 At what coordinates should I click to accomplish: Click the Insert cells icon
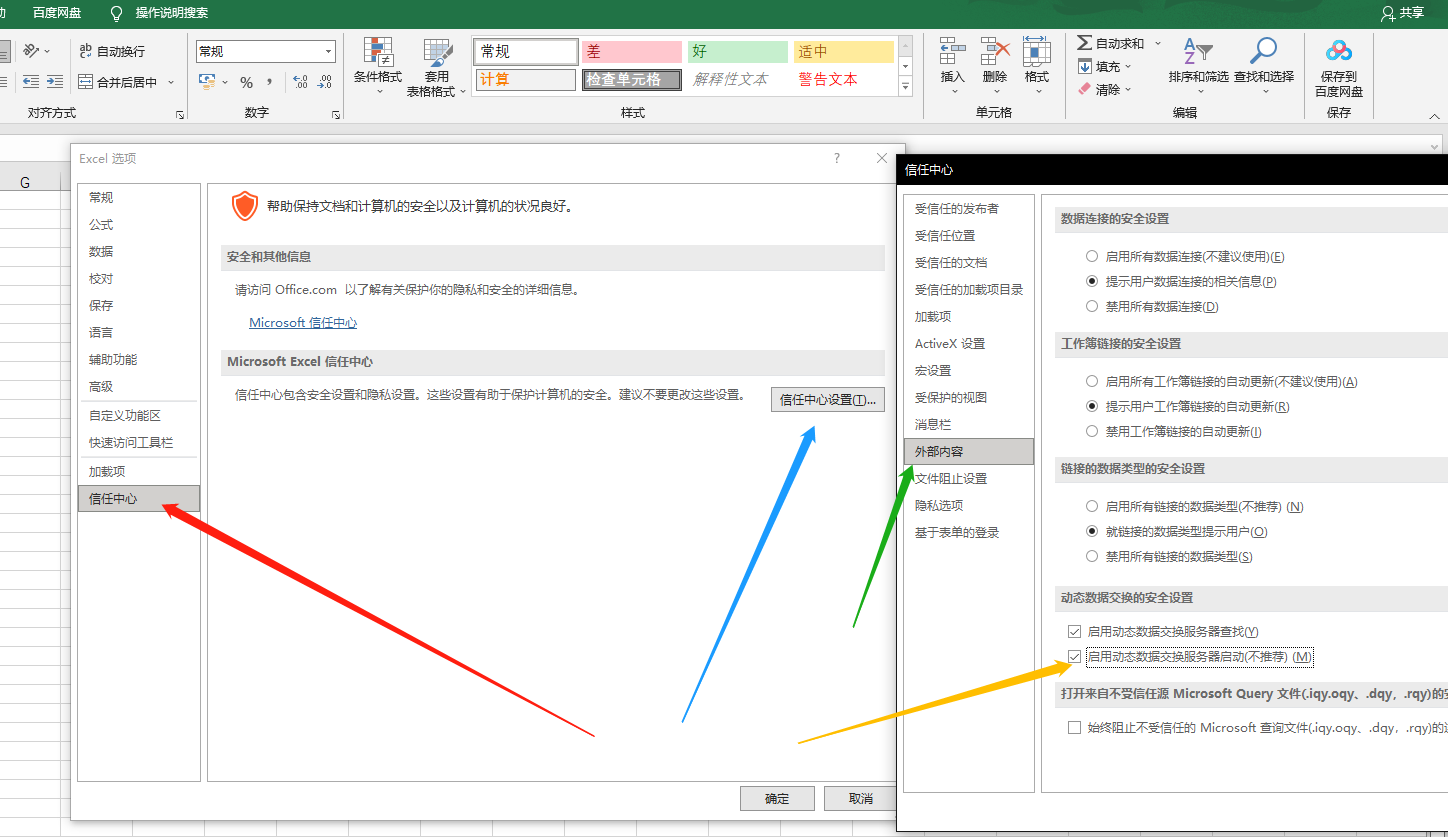click(x=953, y=52)
